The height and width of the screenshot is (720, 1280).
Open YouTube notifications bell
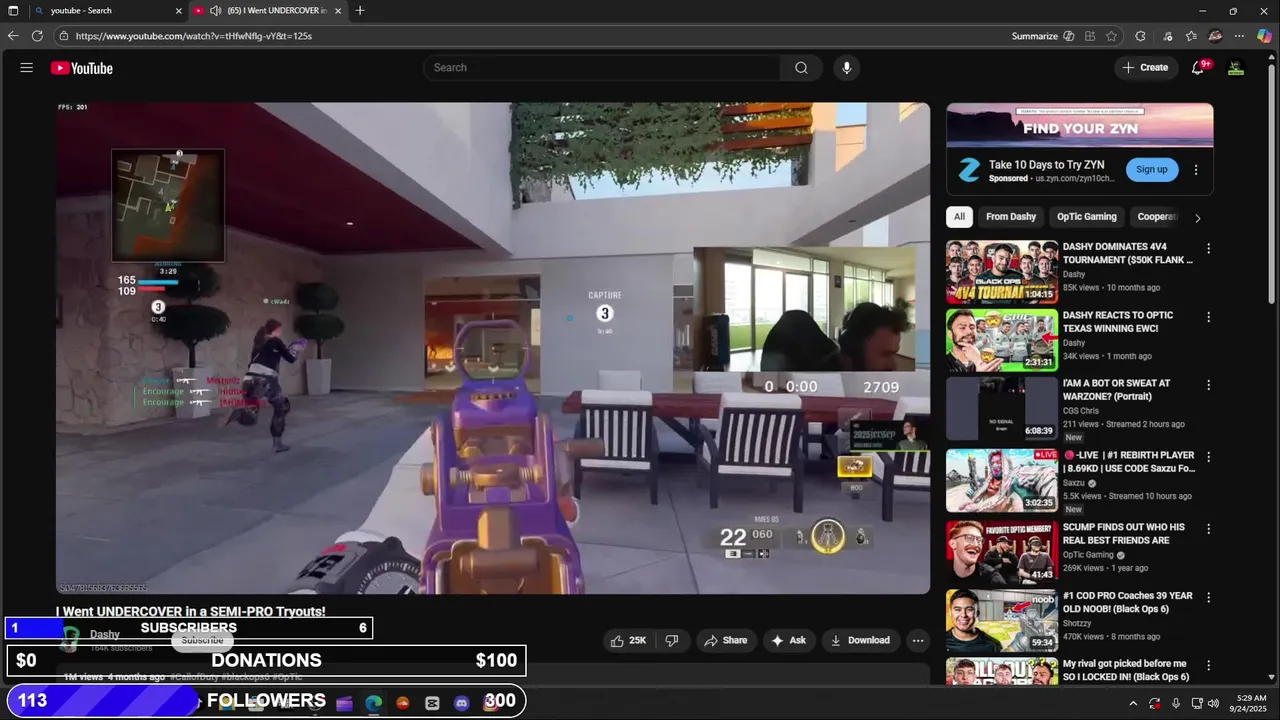pos(1198,68)
